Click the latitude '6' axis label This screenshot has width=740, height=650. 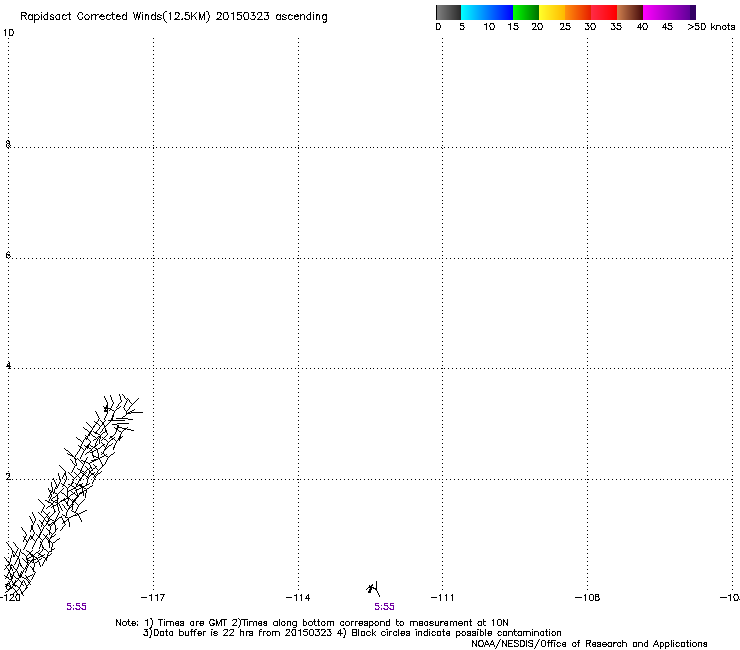[x=8, y=255]
